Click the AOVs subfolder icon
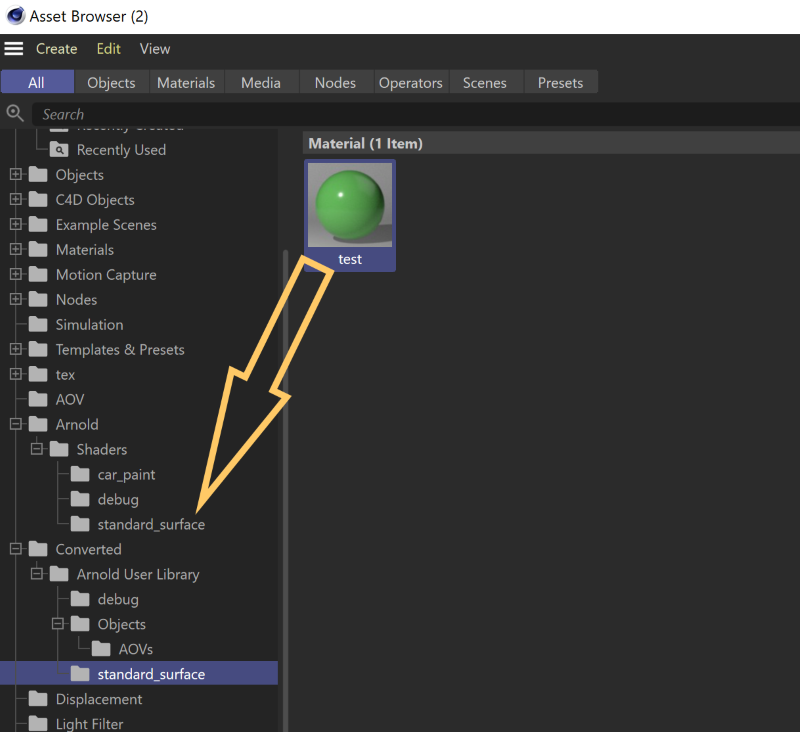Screen dimensions: 800x732 point(101,649)
